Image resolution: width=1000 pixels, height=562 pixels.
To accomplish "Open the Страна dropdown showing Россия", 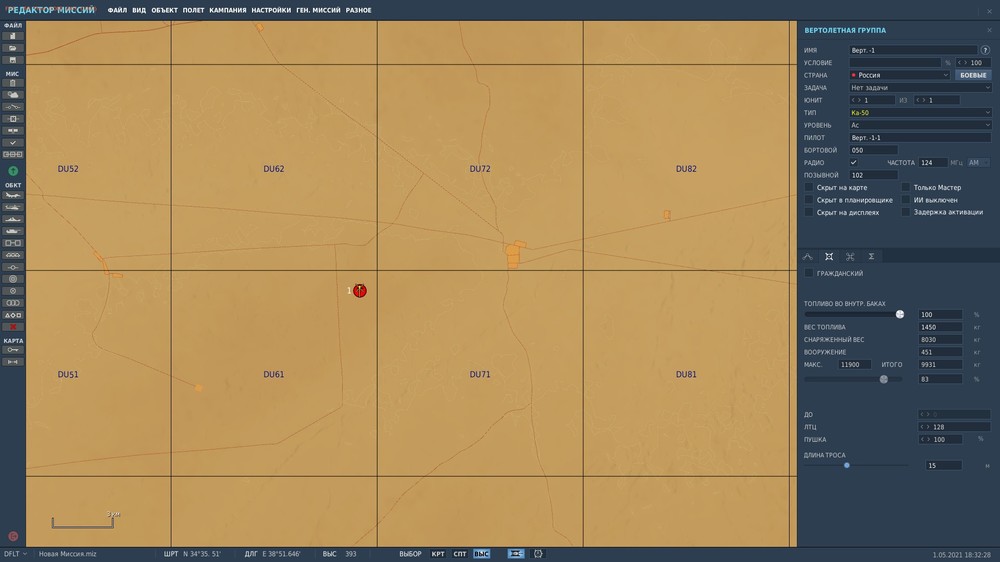I will pyautogui.click(x=899, y=75).
